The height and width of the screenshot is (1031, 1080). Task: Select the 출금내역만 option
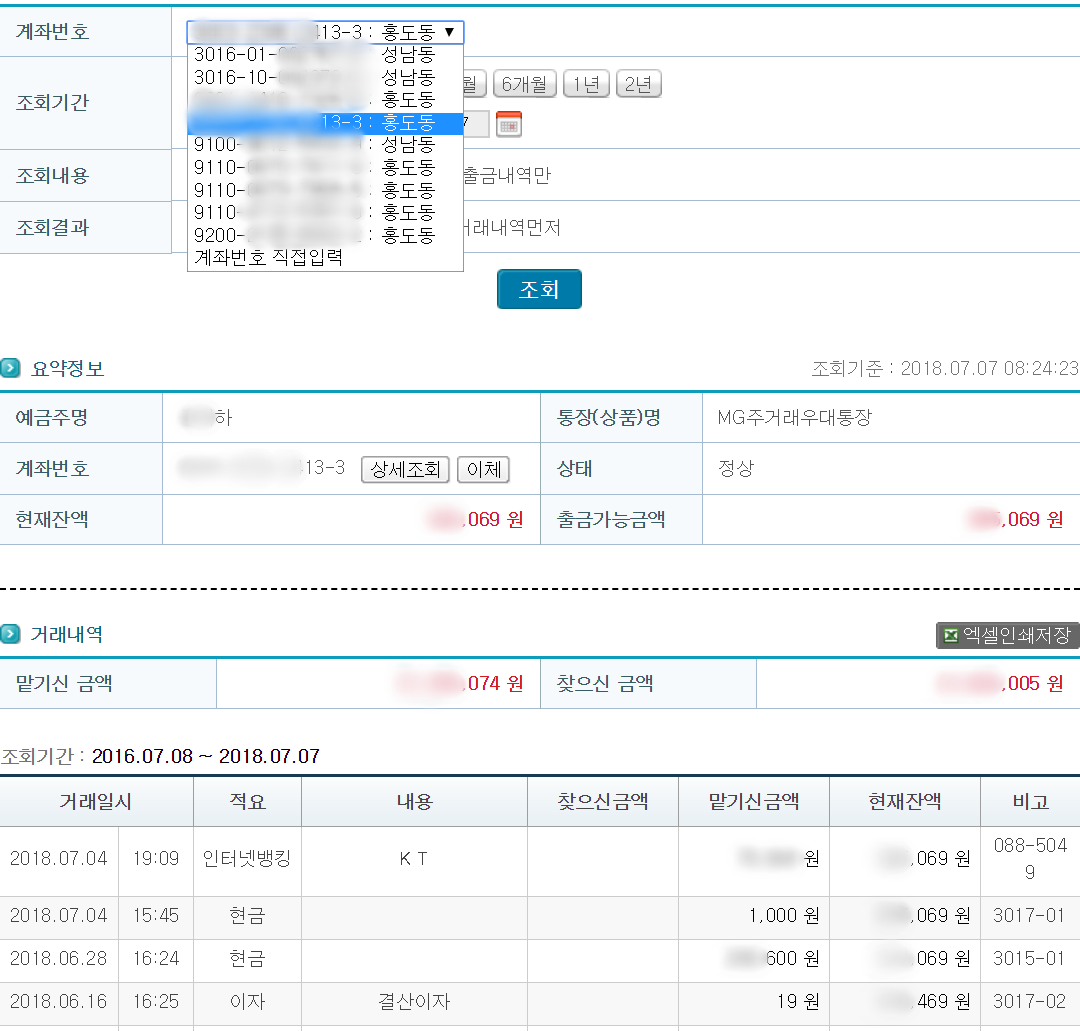point(506,176)
